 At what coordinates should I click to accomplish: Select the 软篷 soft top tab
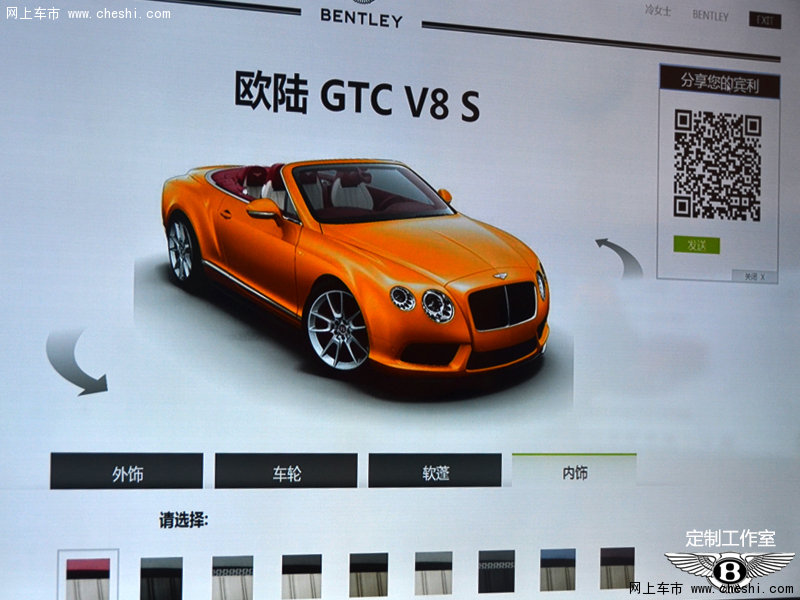coord(435,470)
